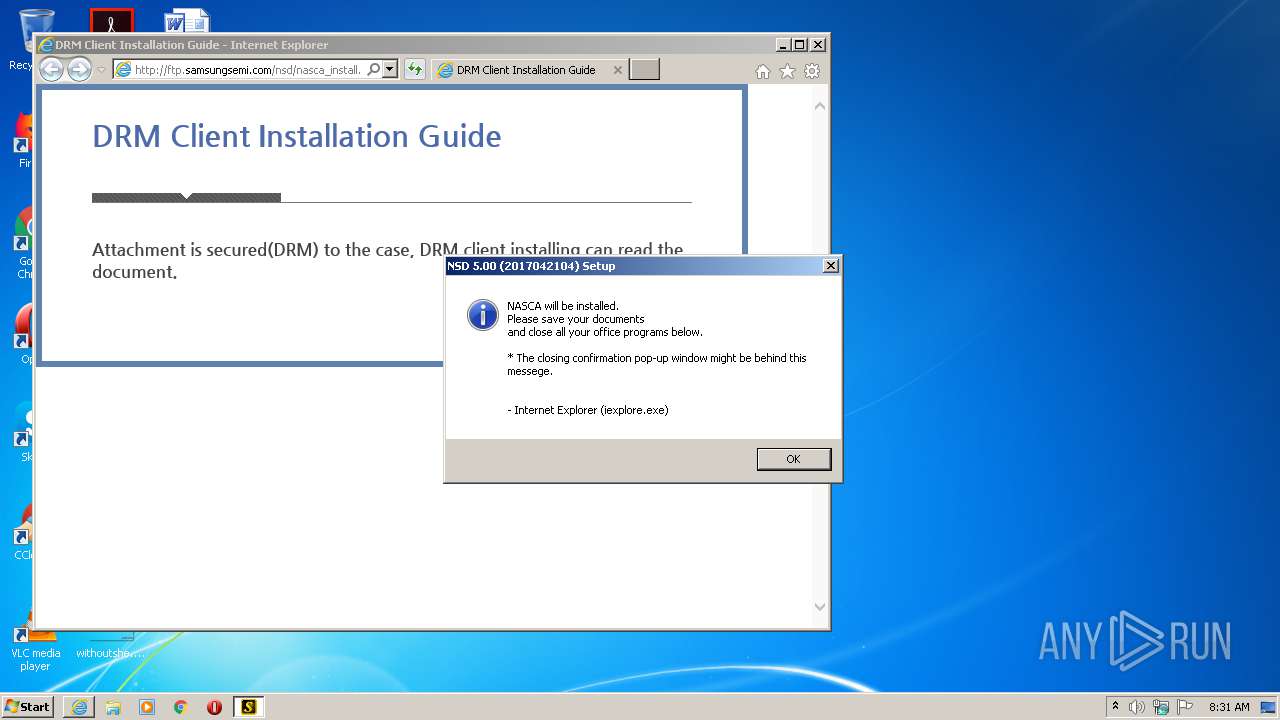1280x720 pixels.
Task: Select the Word document desktop icon
Action: tap(186, 20)
